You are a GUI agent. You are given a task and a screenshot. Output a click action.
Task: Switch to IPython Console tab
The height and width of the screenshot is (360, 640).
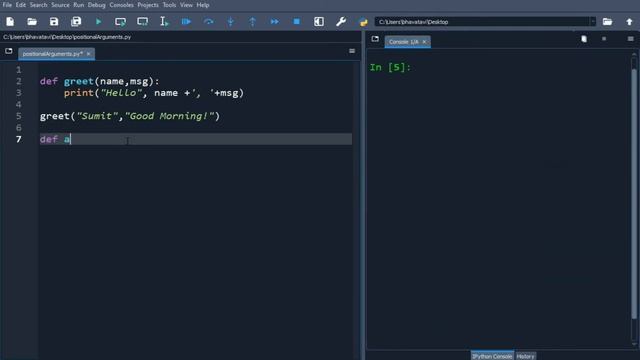click(x=492, y=356)
